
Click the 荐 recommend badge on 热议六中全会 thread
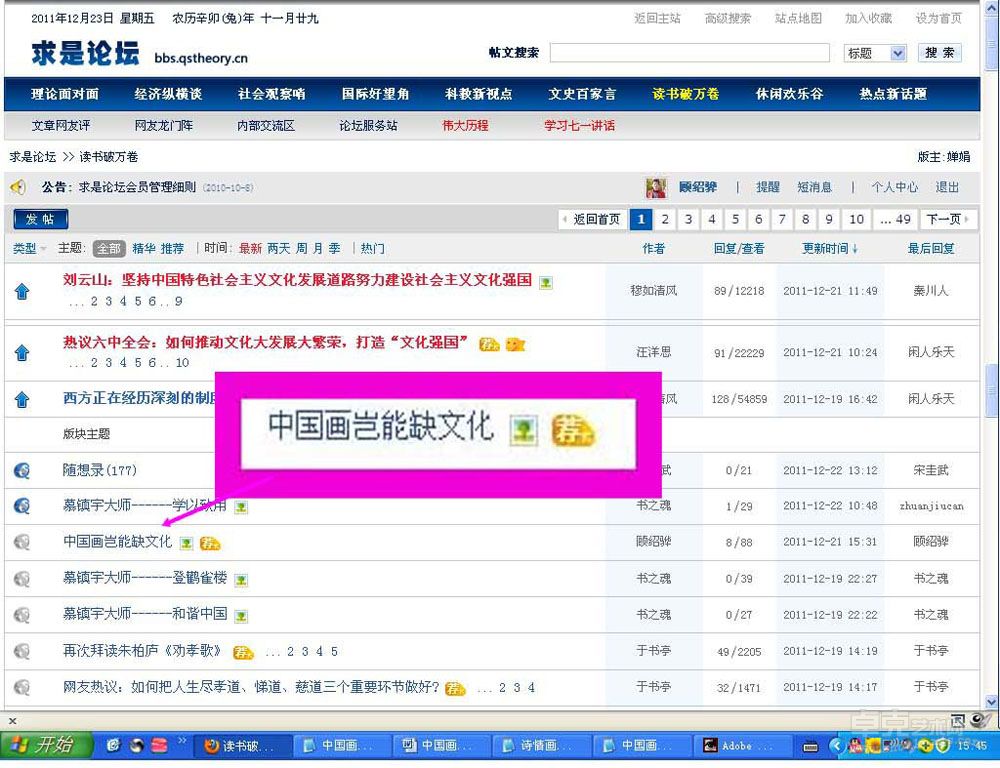(489, 344)
